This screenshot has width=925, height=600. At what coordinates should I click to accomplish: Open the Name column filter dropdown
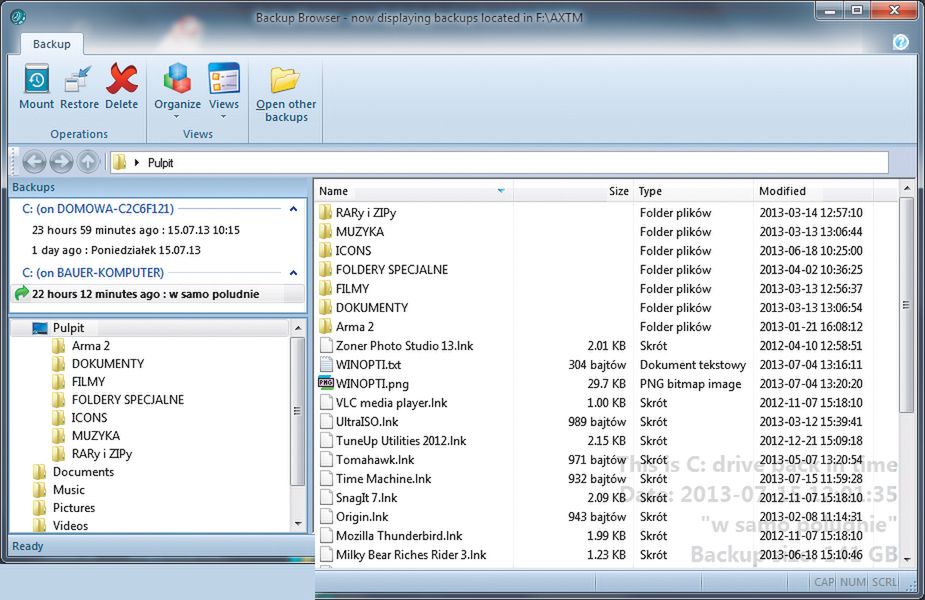click(x=501, y=191)
